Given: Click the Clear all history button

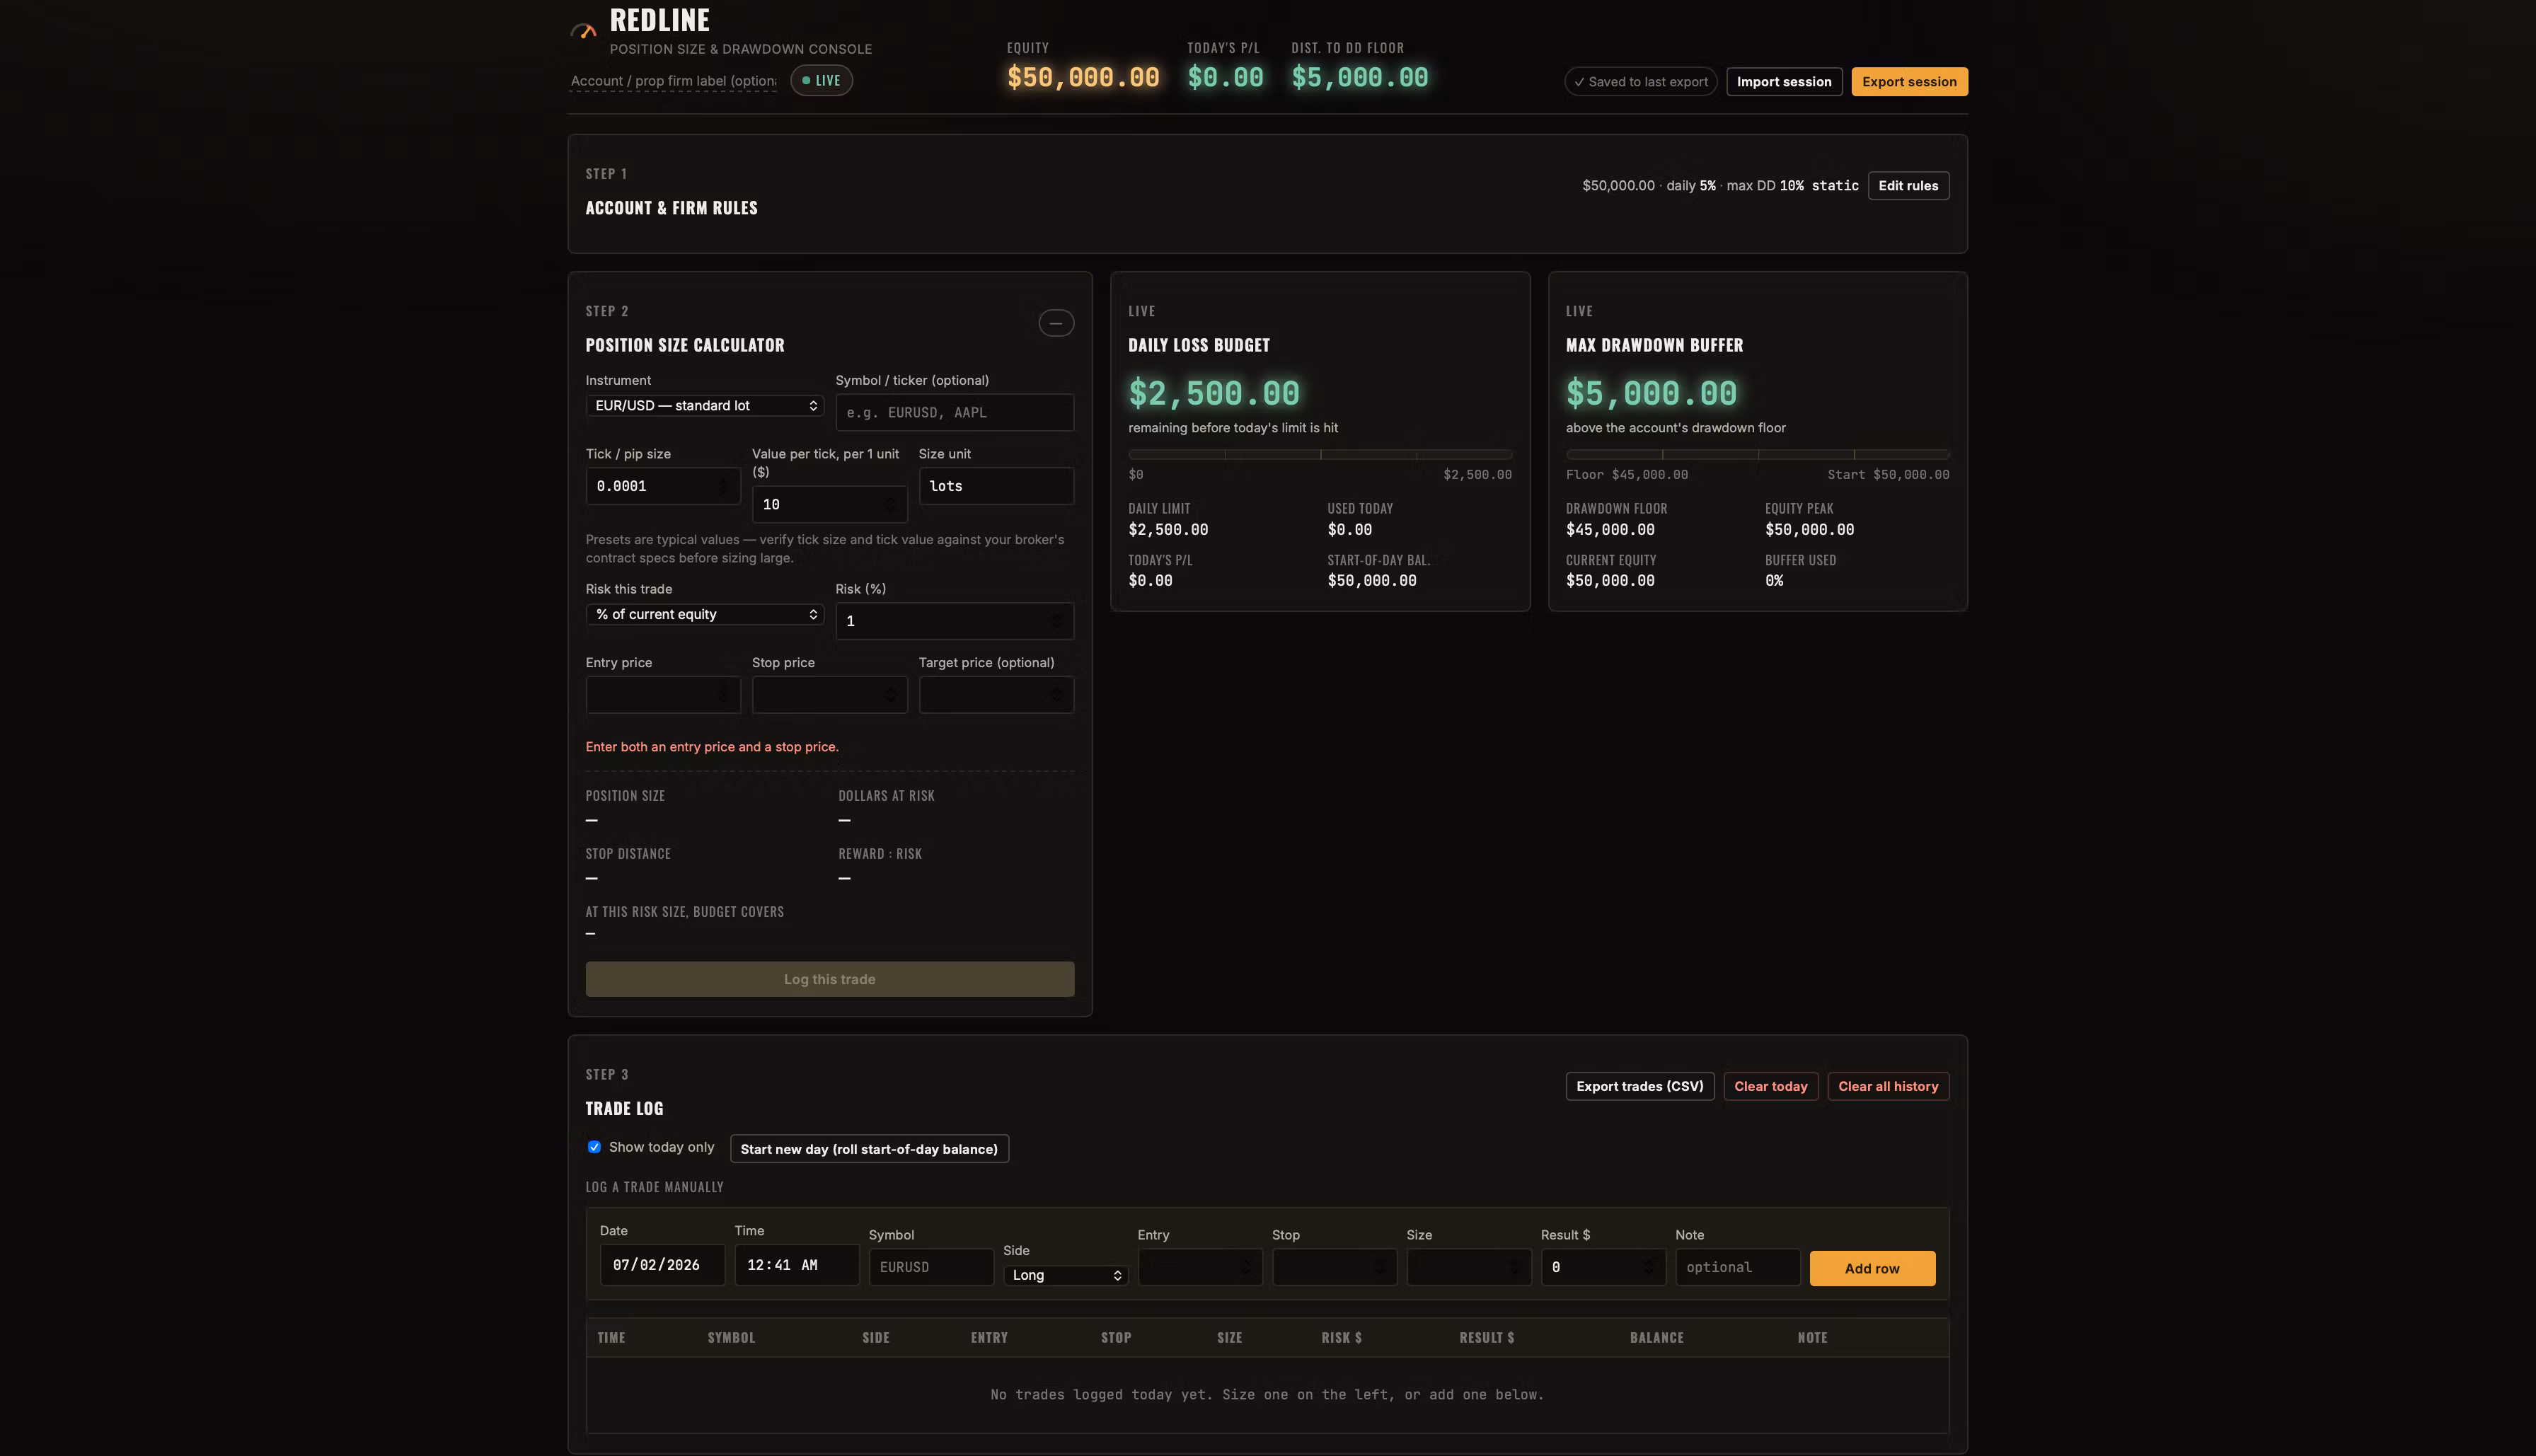Looking at the screenshot, I should coord(1888,1086).
